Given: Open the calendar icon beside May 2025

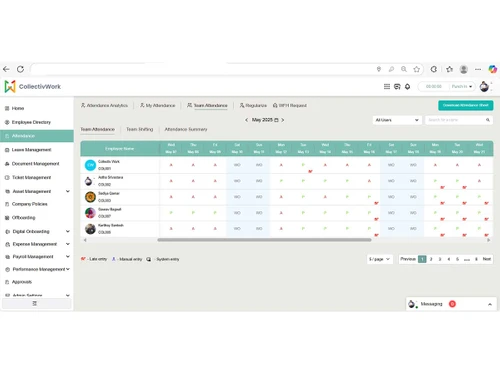Looking at the screenshot, I should point(276,120).
